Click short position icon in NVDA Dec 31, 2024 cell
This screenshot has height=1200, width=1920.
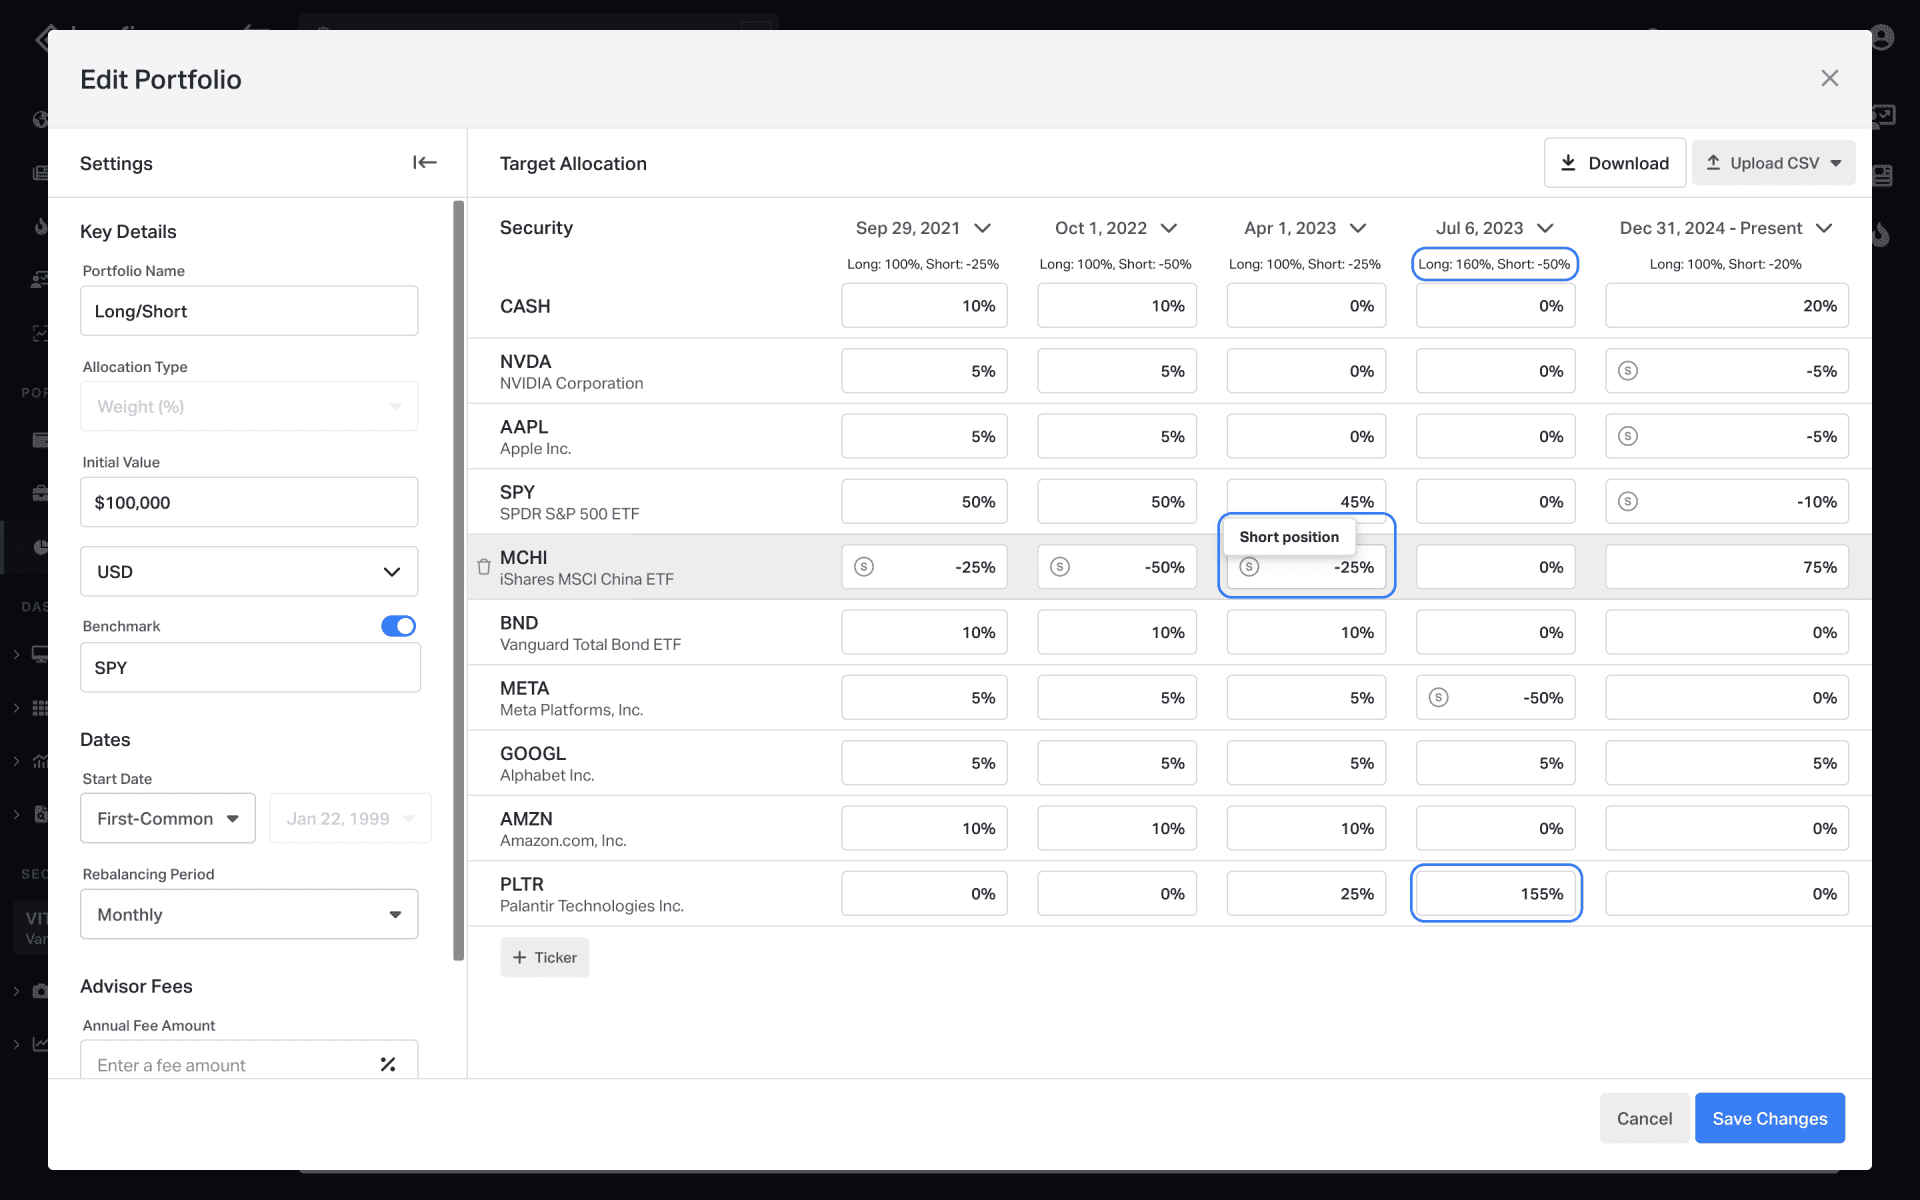coord(1628,371)
